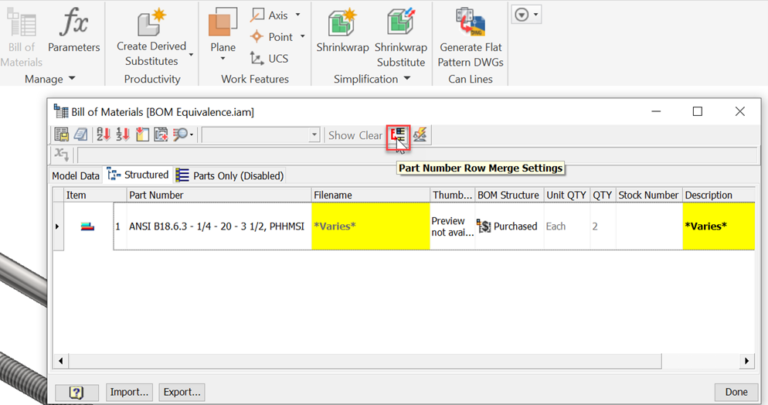Image resolution: width=768 pixels, height=405 pixels.
Task: Switch to the Model Data tab
Action: coord(76,175)
